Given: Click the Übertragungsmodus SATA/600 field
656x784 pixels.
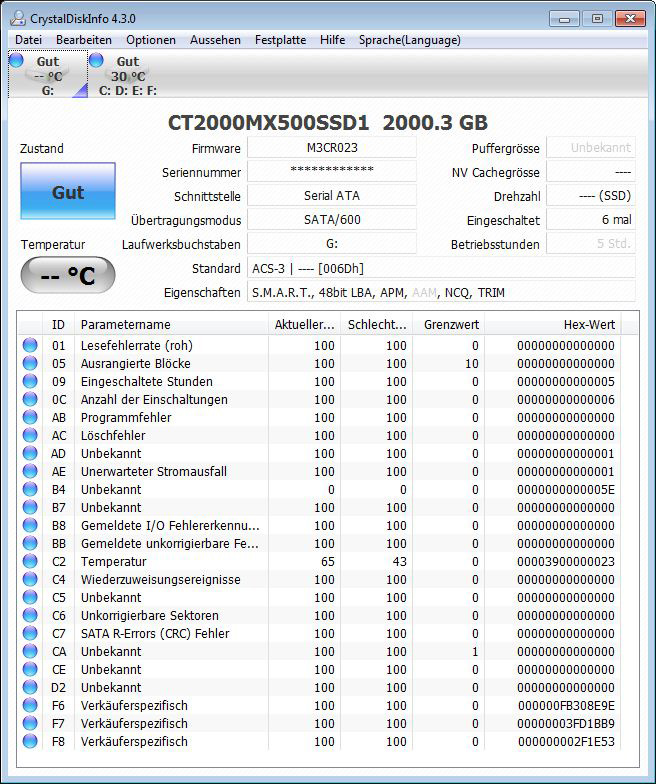Looking at the screenshot, I should [x=332, y=220].
